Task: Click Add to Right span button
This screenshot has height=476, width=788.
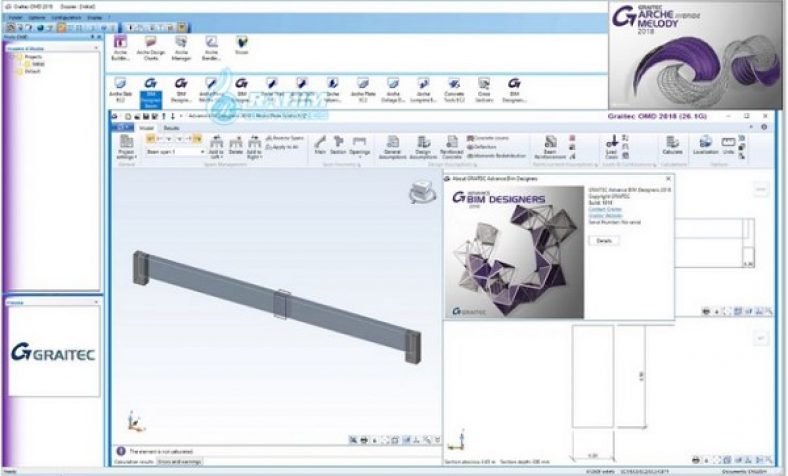Action: (254, 147)
